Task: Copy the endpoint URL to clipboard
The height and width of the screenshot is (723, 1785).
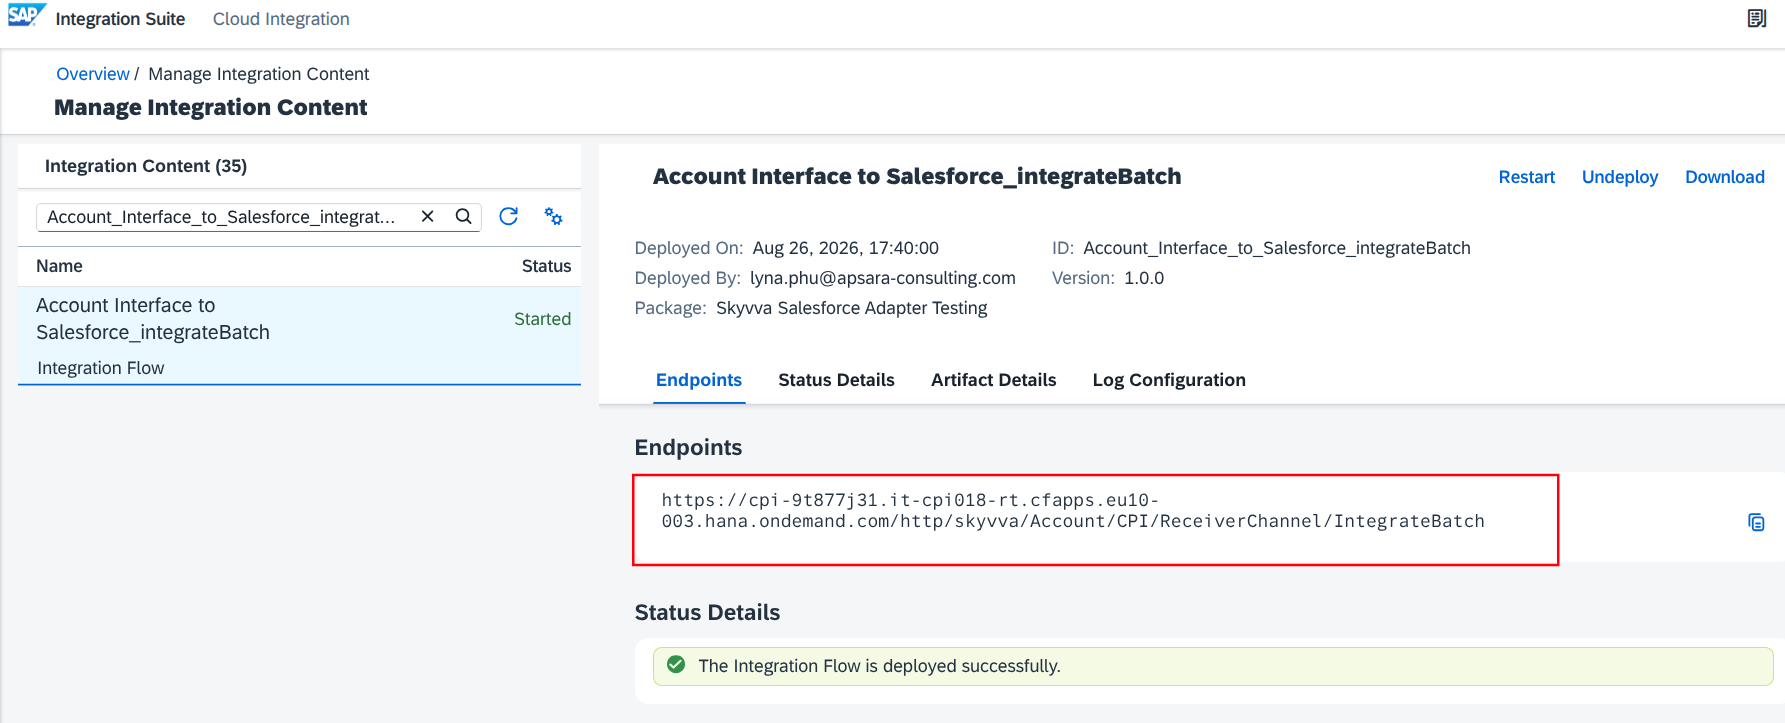Action: [x=1756, y=522]
